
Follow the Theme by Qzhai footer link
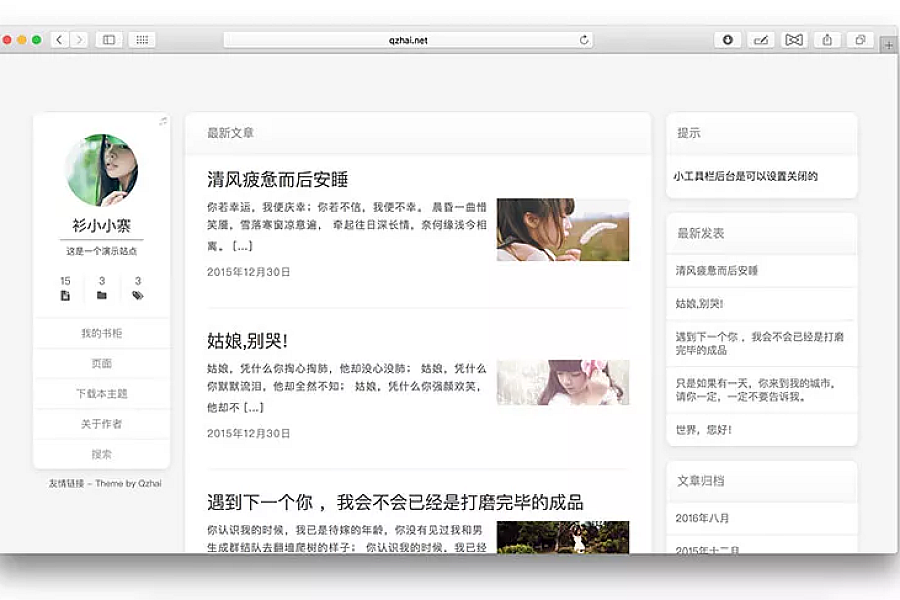(x=129, y=483)
